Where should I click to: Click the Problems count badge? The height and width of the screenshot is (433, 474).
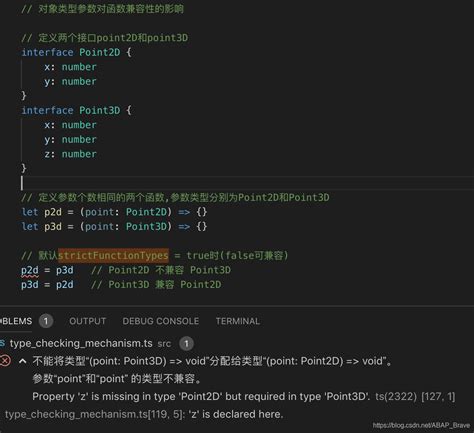(46, 321)
